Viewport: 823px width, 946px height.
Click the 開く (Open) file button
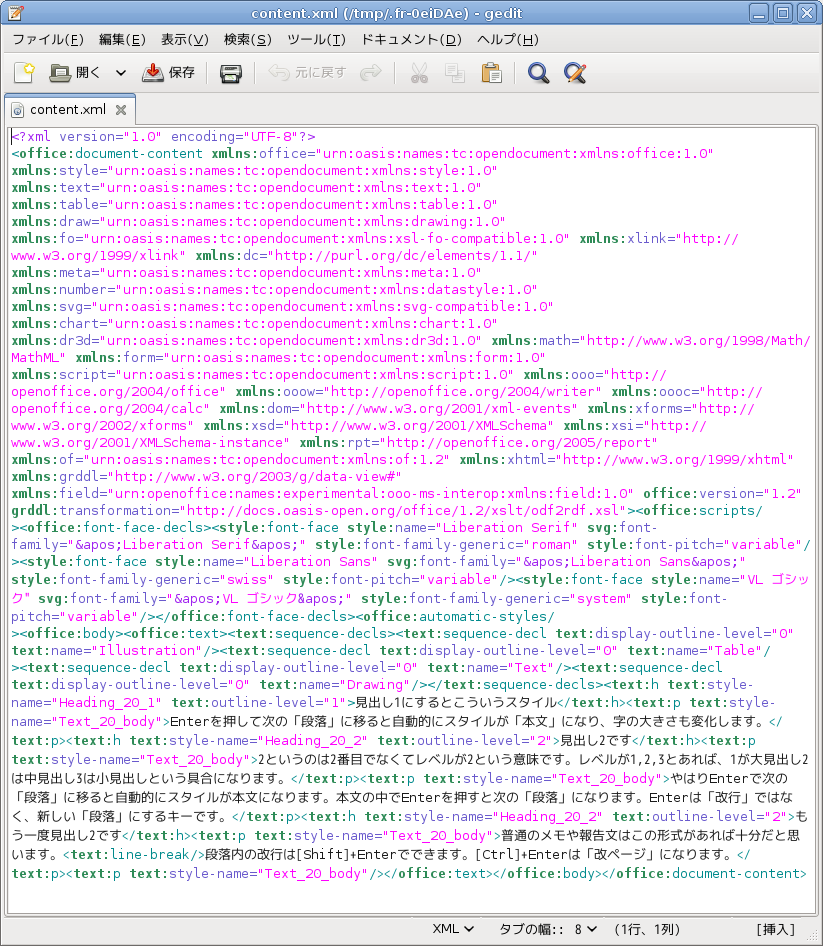(76, 73)
